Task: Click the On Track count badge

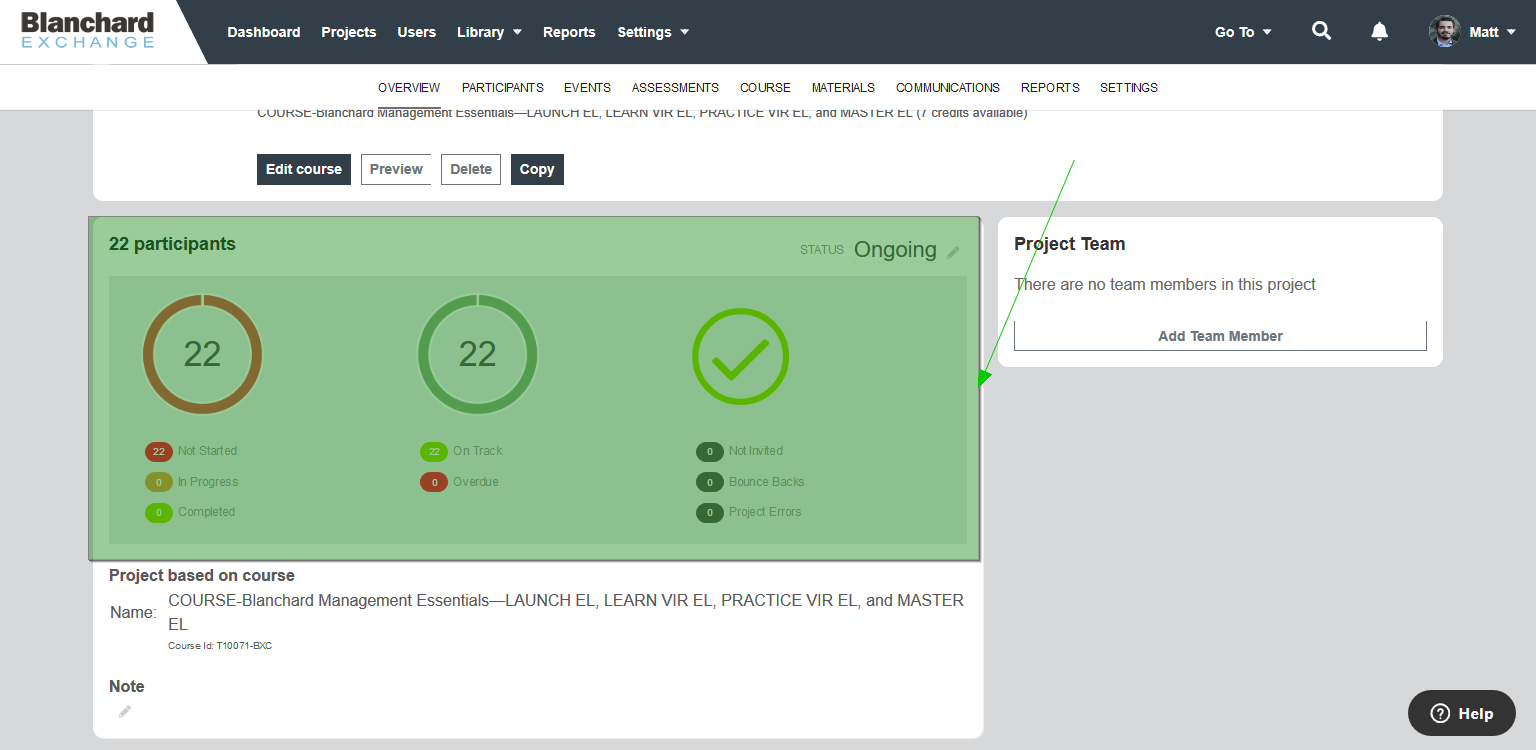Action: point(434,451)
